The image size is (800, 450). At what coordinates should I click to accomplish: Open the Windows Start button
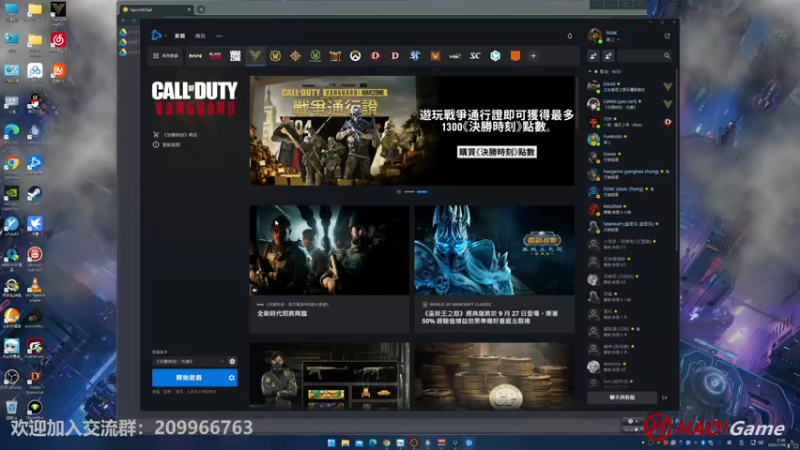coord(331,443)
